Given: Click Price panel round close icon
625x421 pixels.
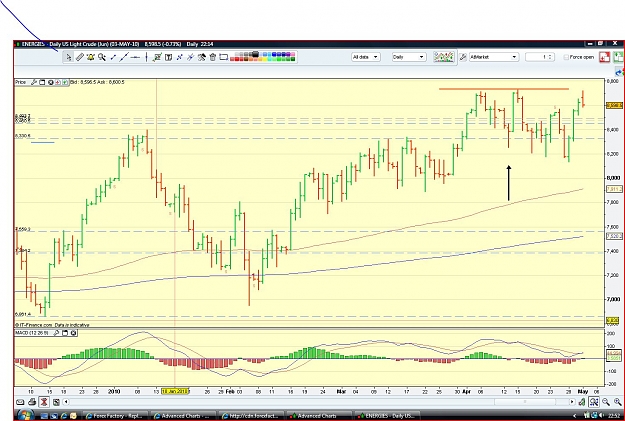Looking at the screenshot, I should [51, 82].
